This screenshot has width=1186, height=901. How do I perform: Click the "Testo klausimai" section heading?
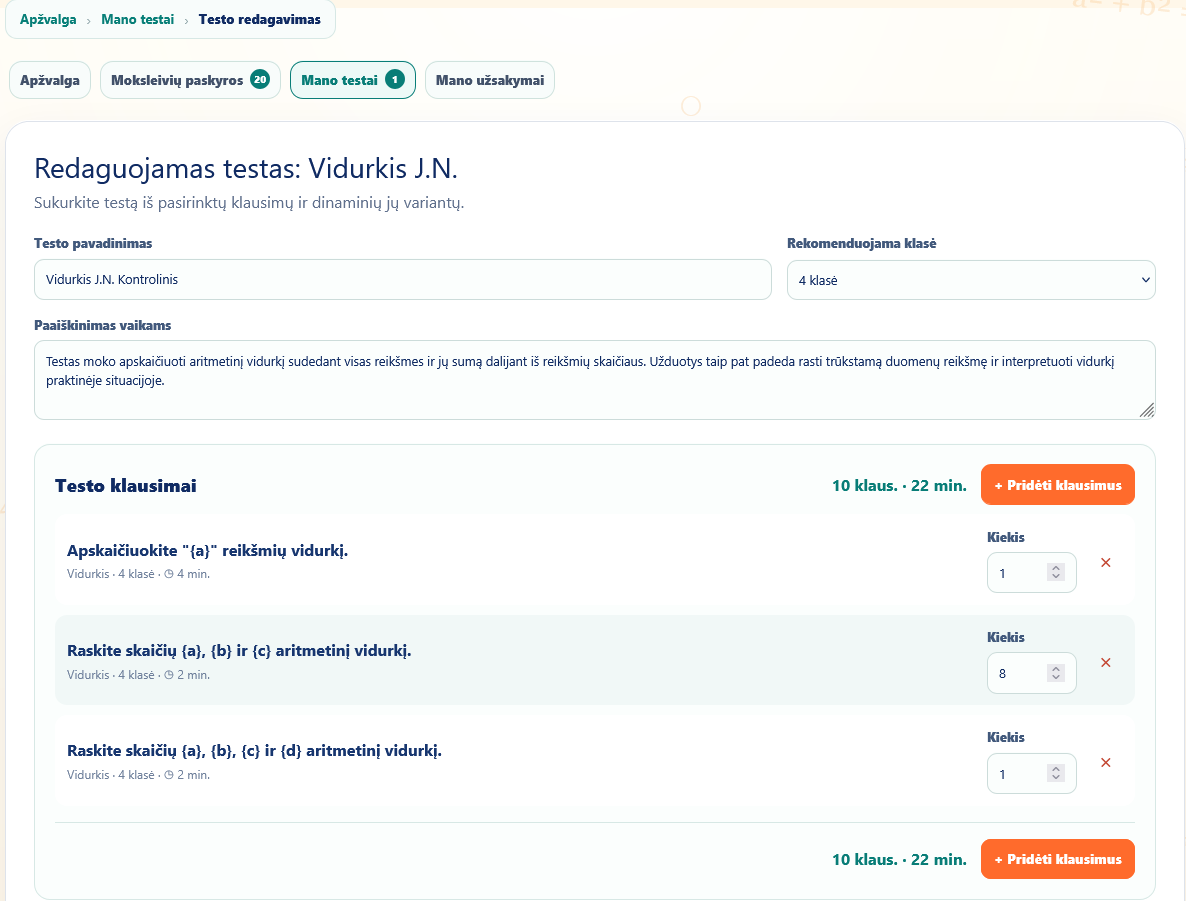[126, 486]
